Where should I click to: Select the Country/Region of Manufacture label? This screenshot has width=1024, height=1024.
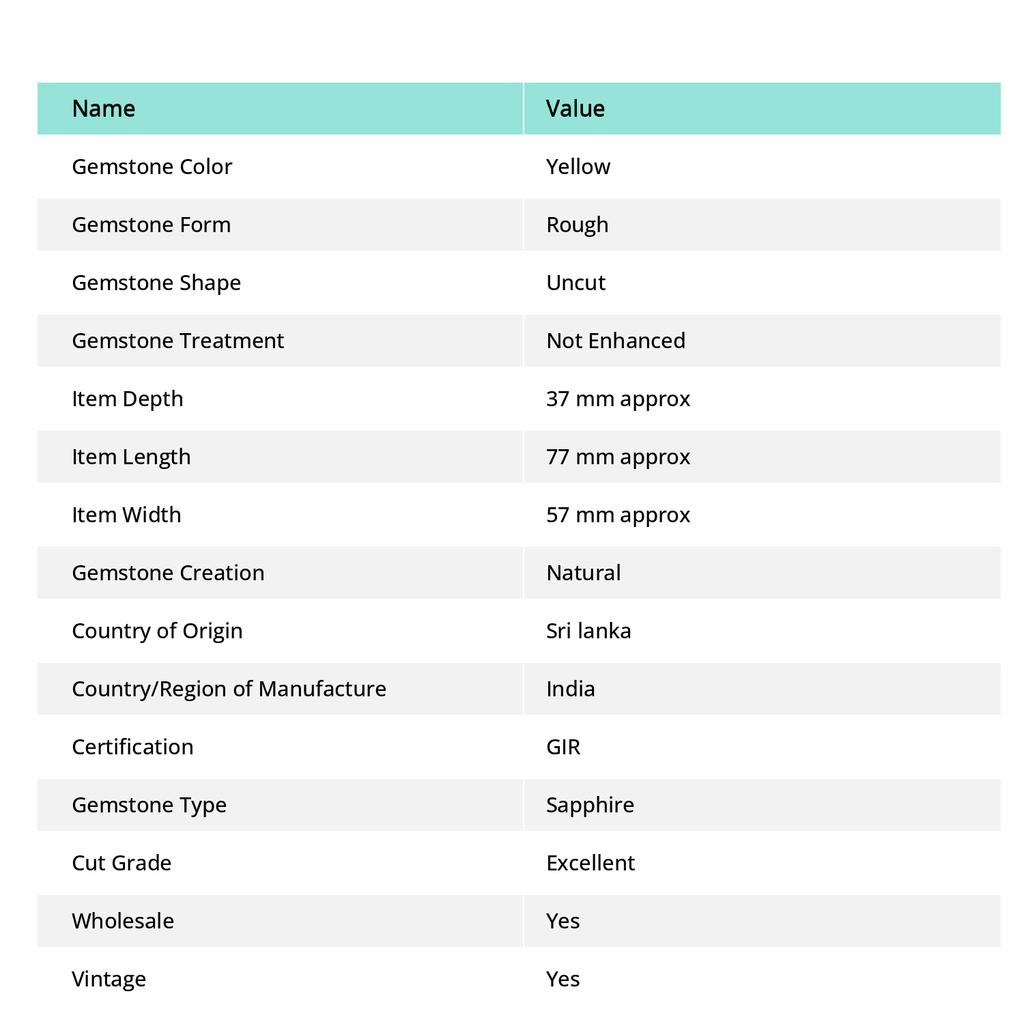(x=229, y=689)
